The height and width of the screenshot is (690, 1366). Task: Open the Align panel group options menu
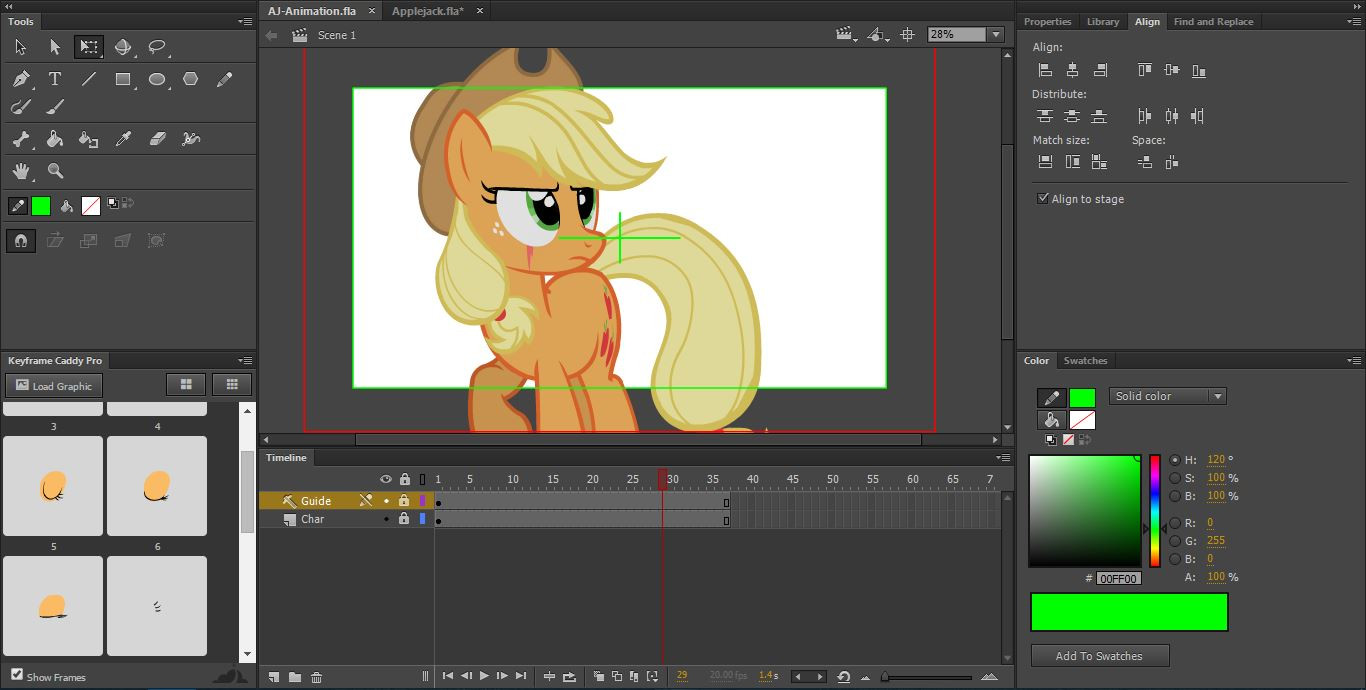1354,21
